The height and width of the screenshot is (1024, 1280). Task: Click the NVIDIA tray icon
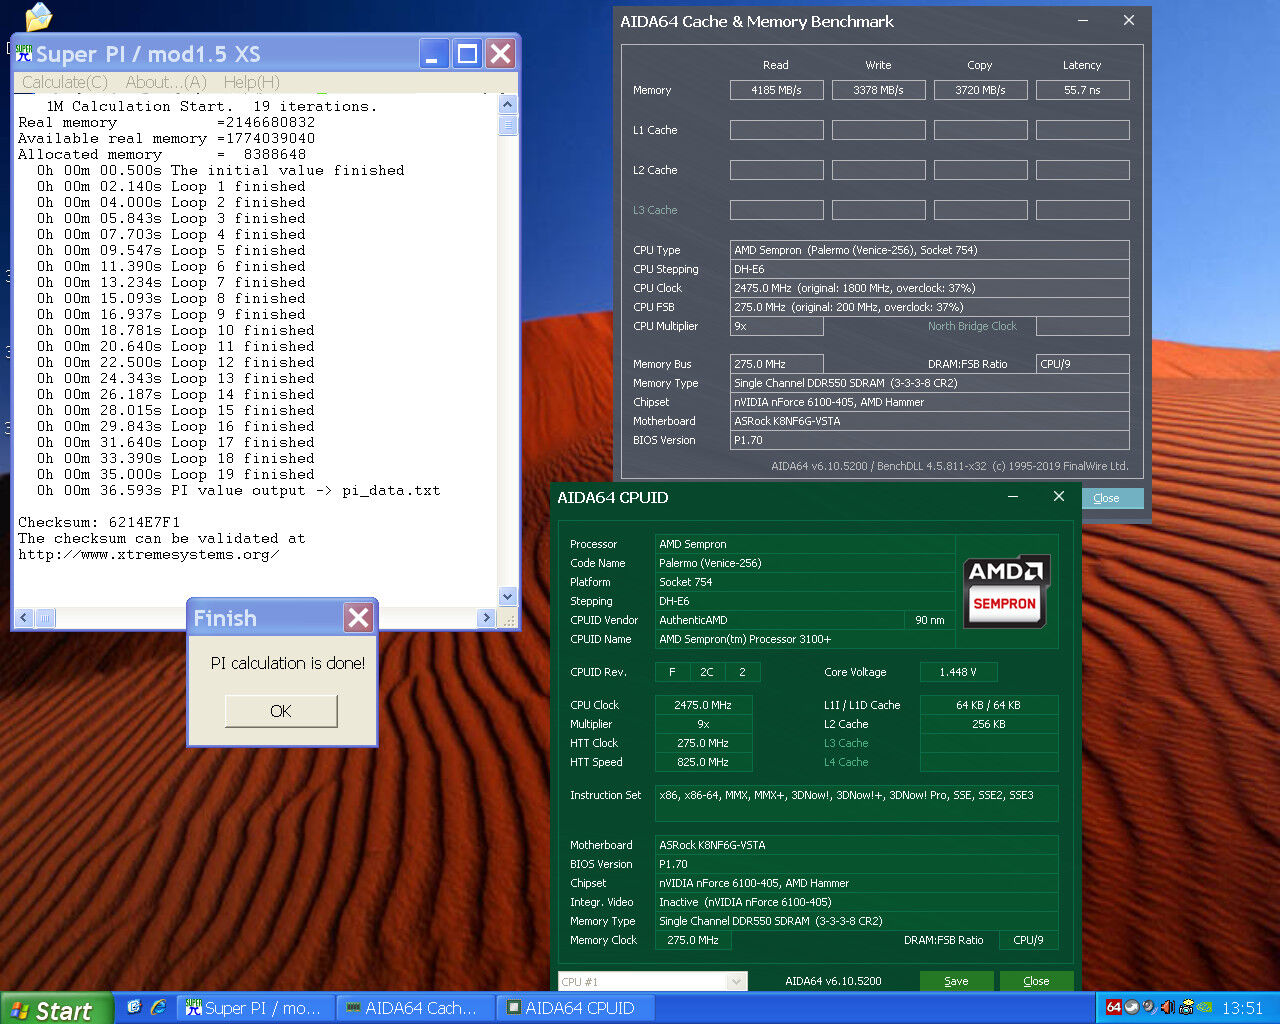tap(1204, 1007)
